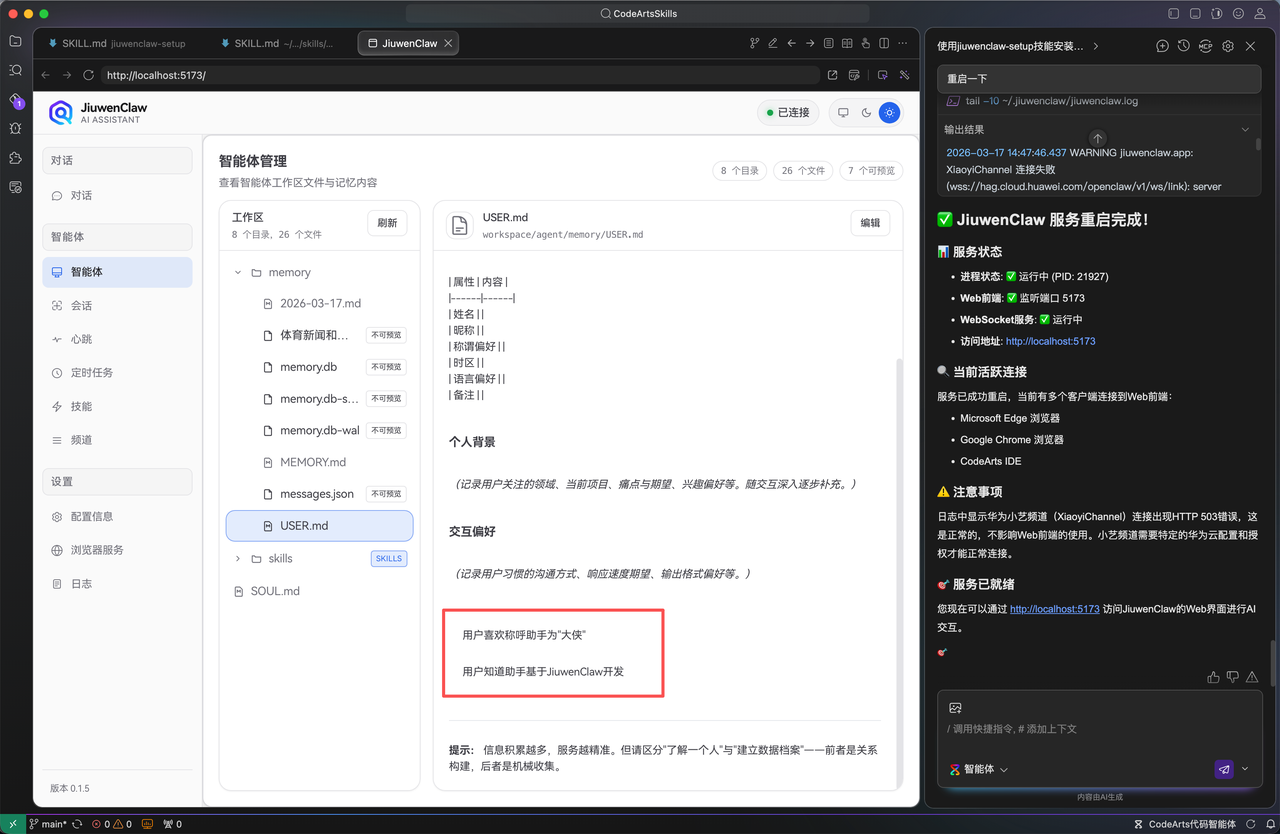This screenshot has width=1280, height=834.
Task: Open 日志 in the sidebar
Action: click(x=117, y=584)
